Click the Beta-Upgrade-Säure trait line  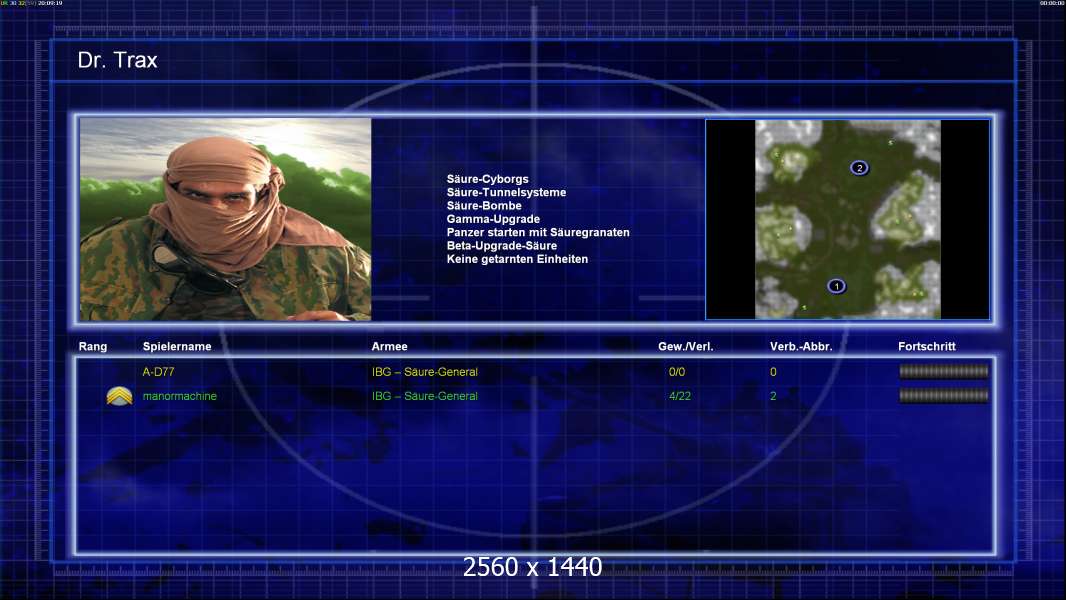click(502, 245)
